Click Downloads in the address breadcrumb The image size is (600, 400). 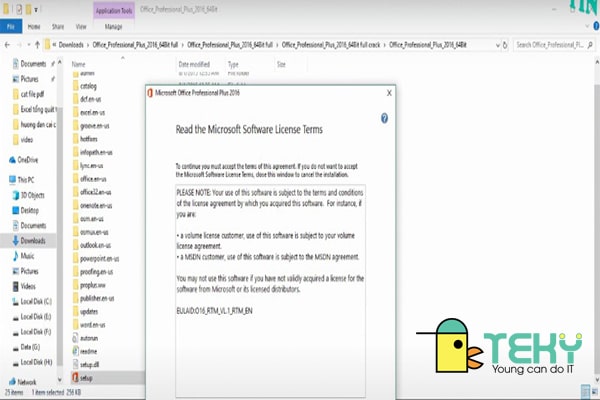pos(71,45)
